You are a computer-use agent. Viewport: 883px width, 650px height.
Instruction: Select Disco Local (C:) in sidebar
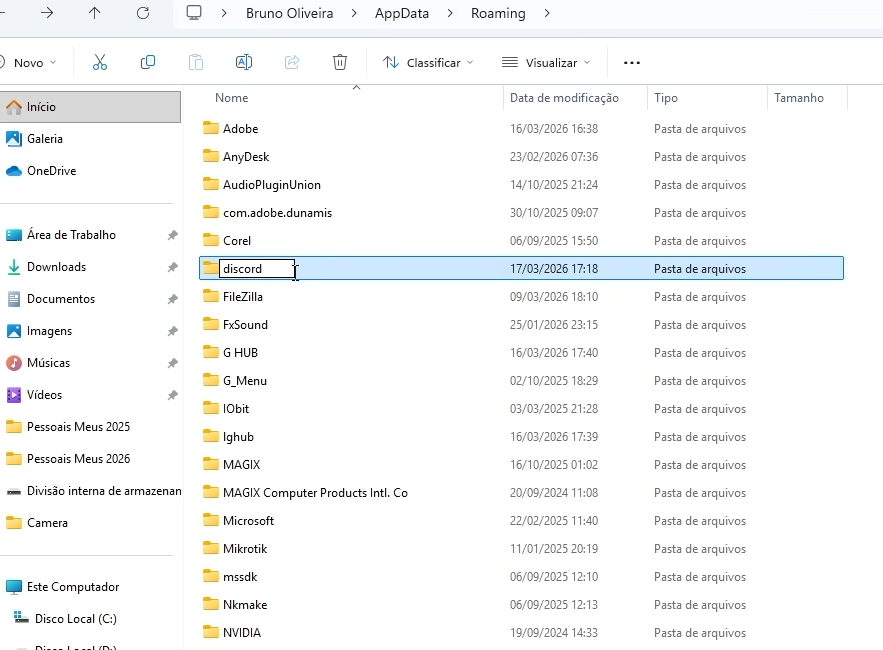(75, 619)
